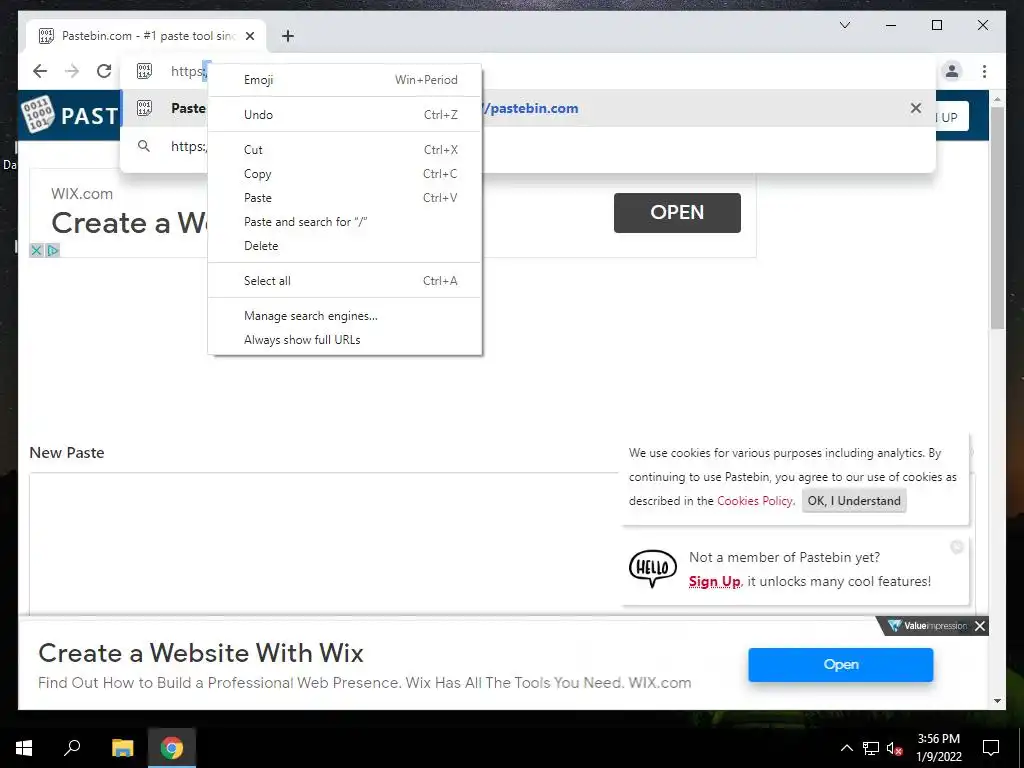Reload the Pastebin page
1024x768 pixels.
pos(104,71)
